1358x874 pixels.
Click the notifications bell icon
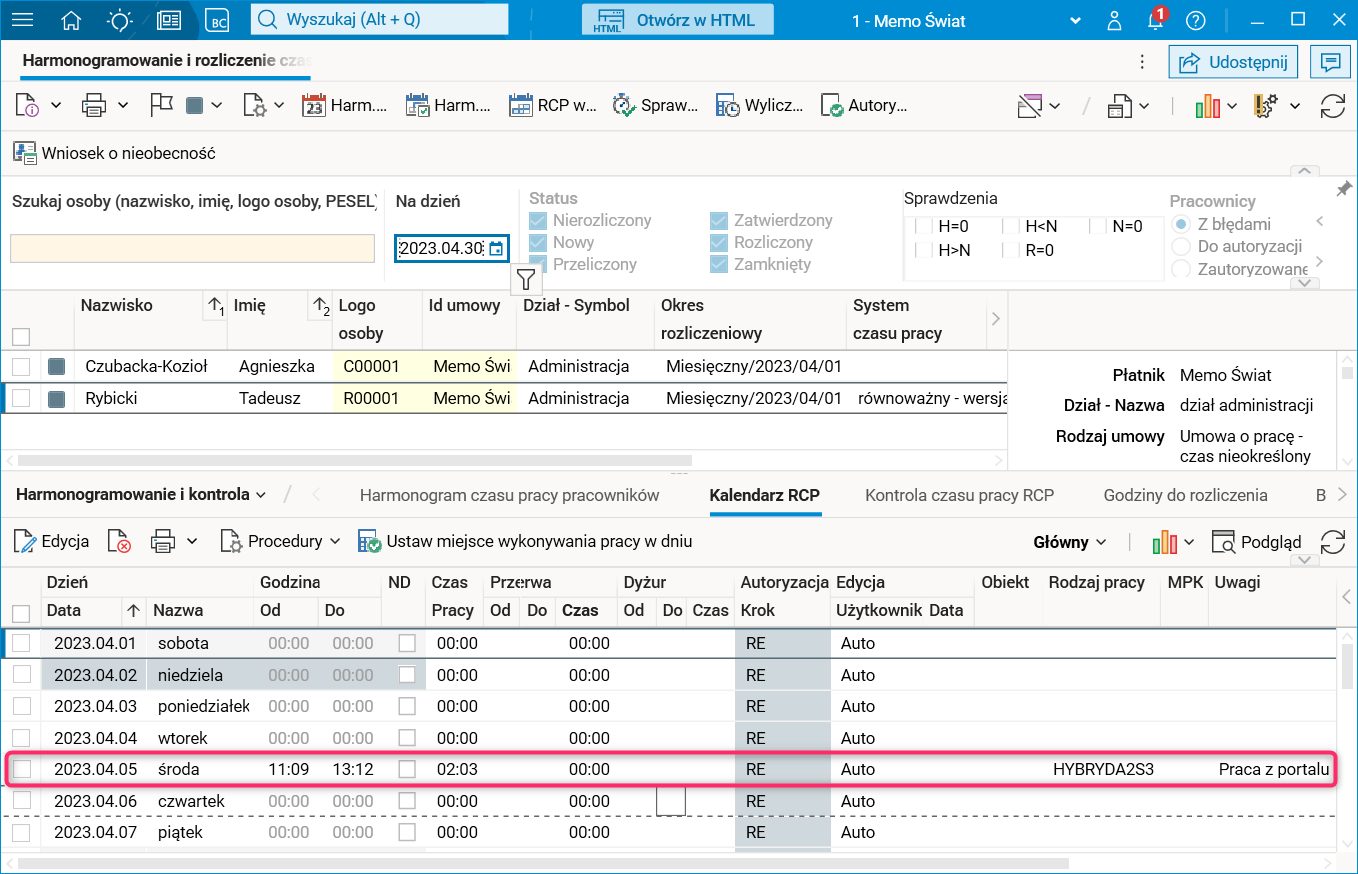(x=1155, y=20)
